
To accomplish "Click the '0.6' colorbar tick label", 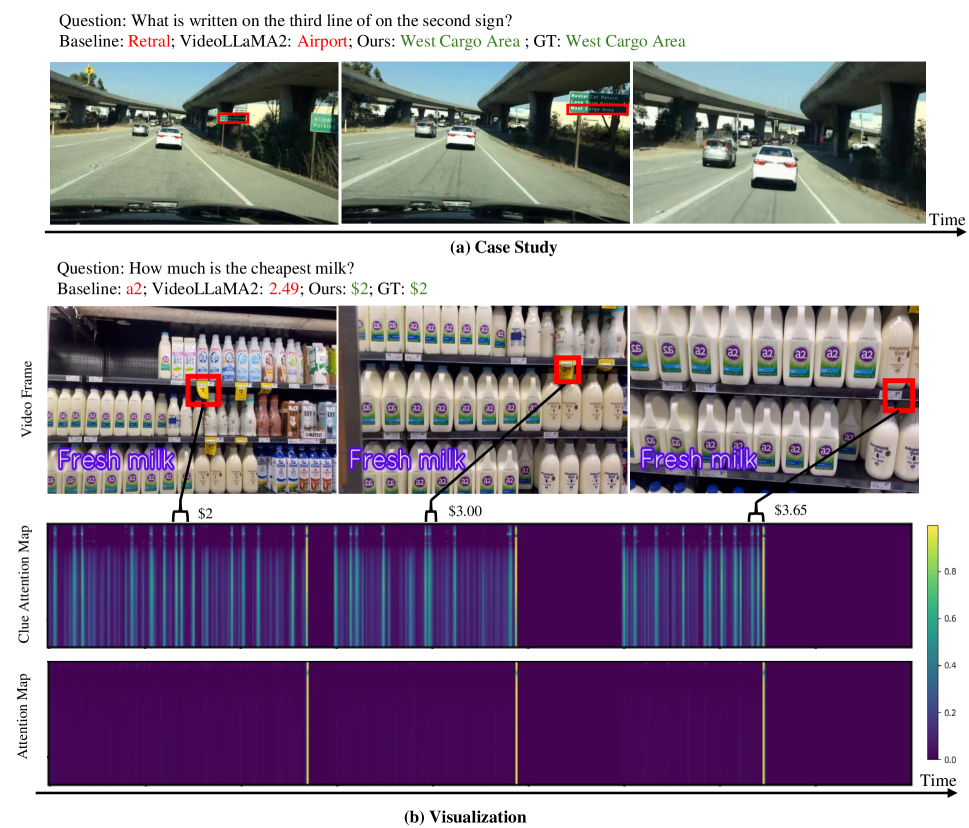I will coord(950,619).
